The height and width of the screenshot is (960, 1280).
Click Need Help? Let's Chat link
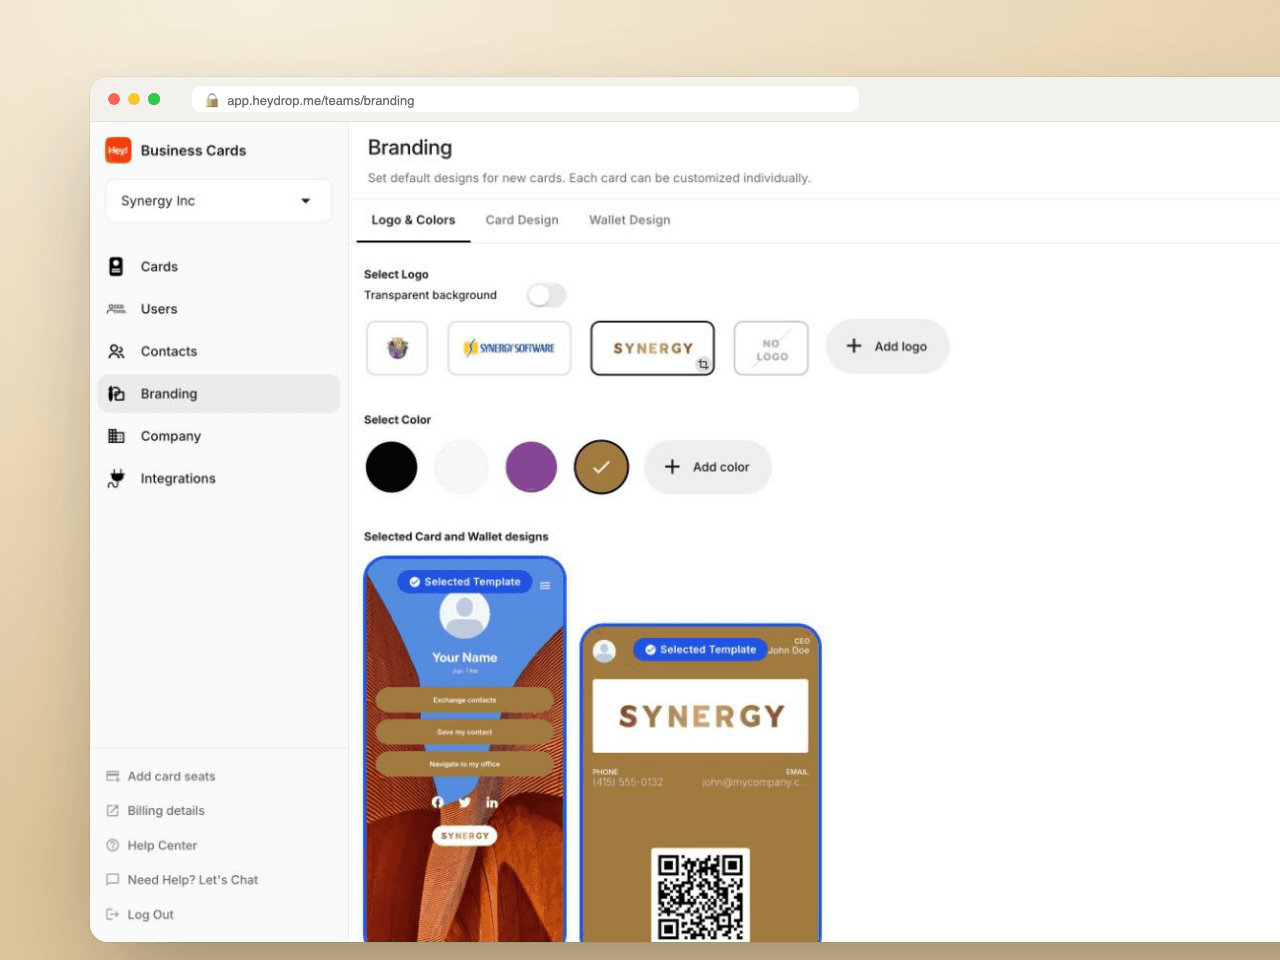(x=193, y=880)
